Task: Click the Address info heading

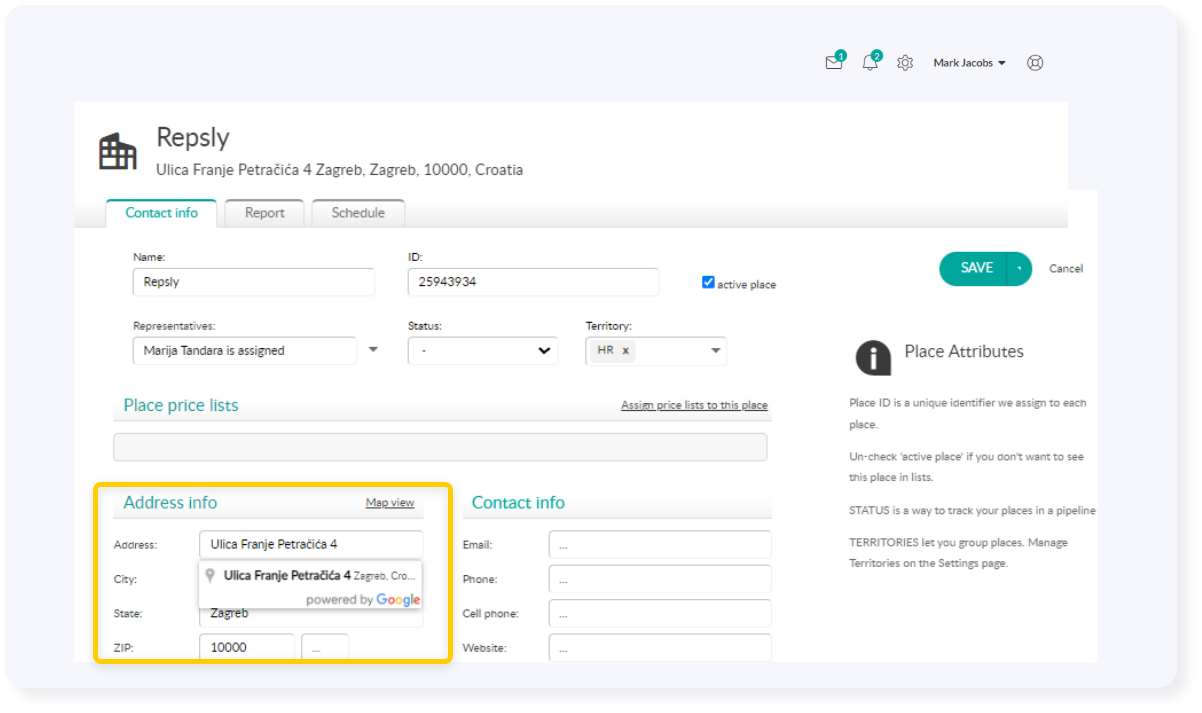Action: [x=170, y=503]
